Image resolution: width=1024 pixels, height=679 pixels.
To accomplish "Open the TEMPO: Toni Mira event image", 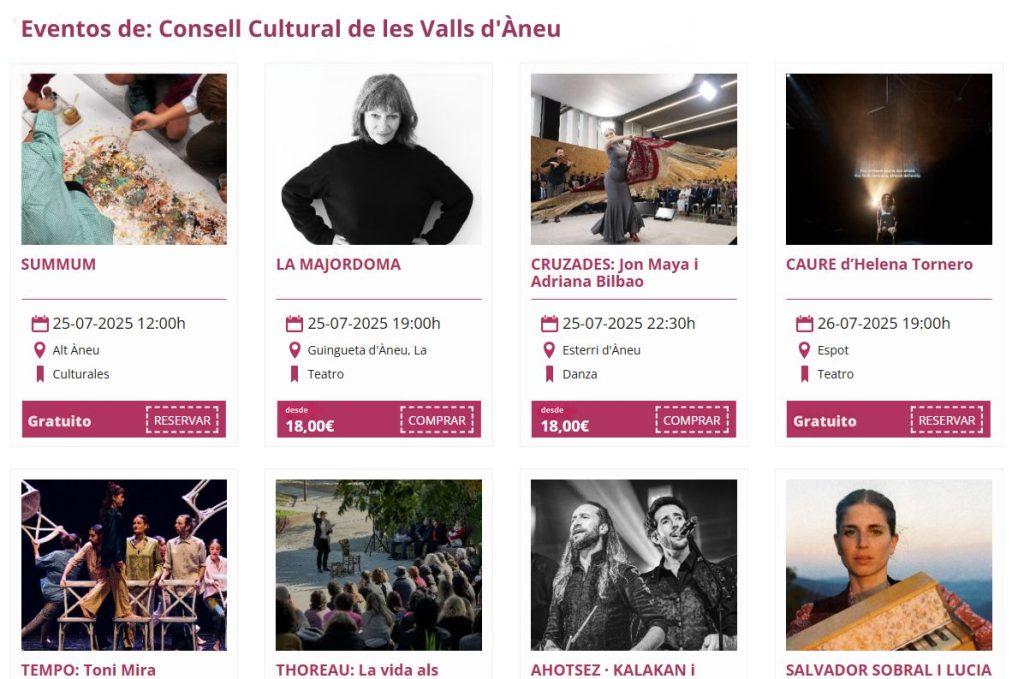I will [124, 565].
